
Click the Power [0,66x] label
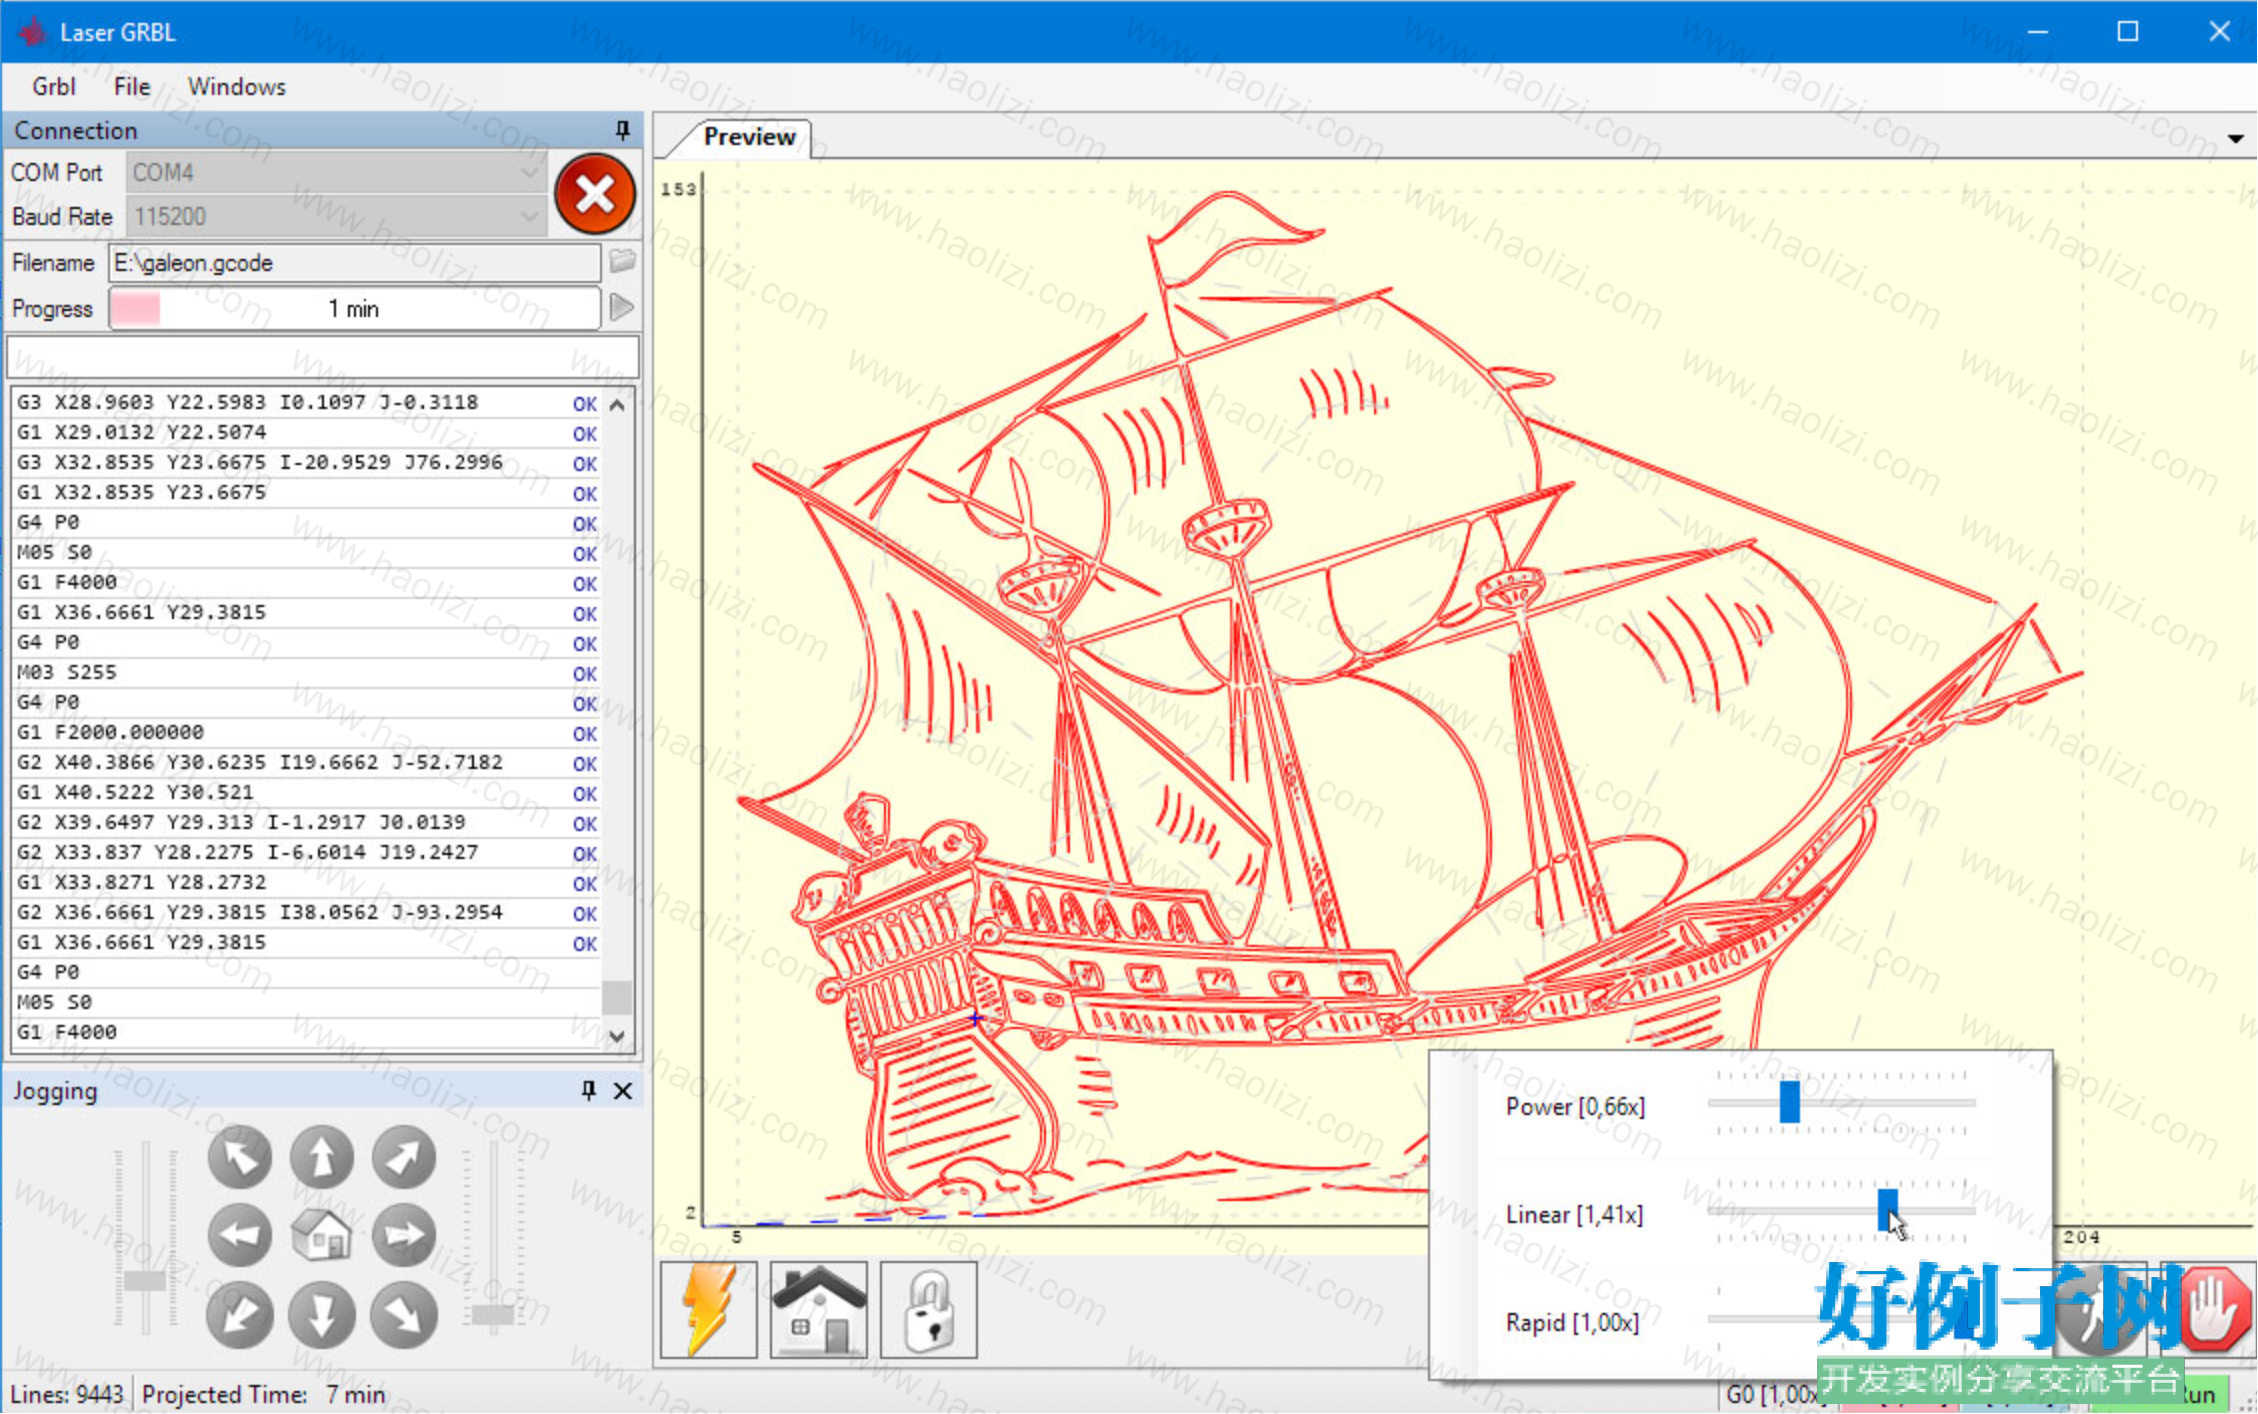1575,1107
